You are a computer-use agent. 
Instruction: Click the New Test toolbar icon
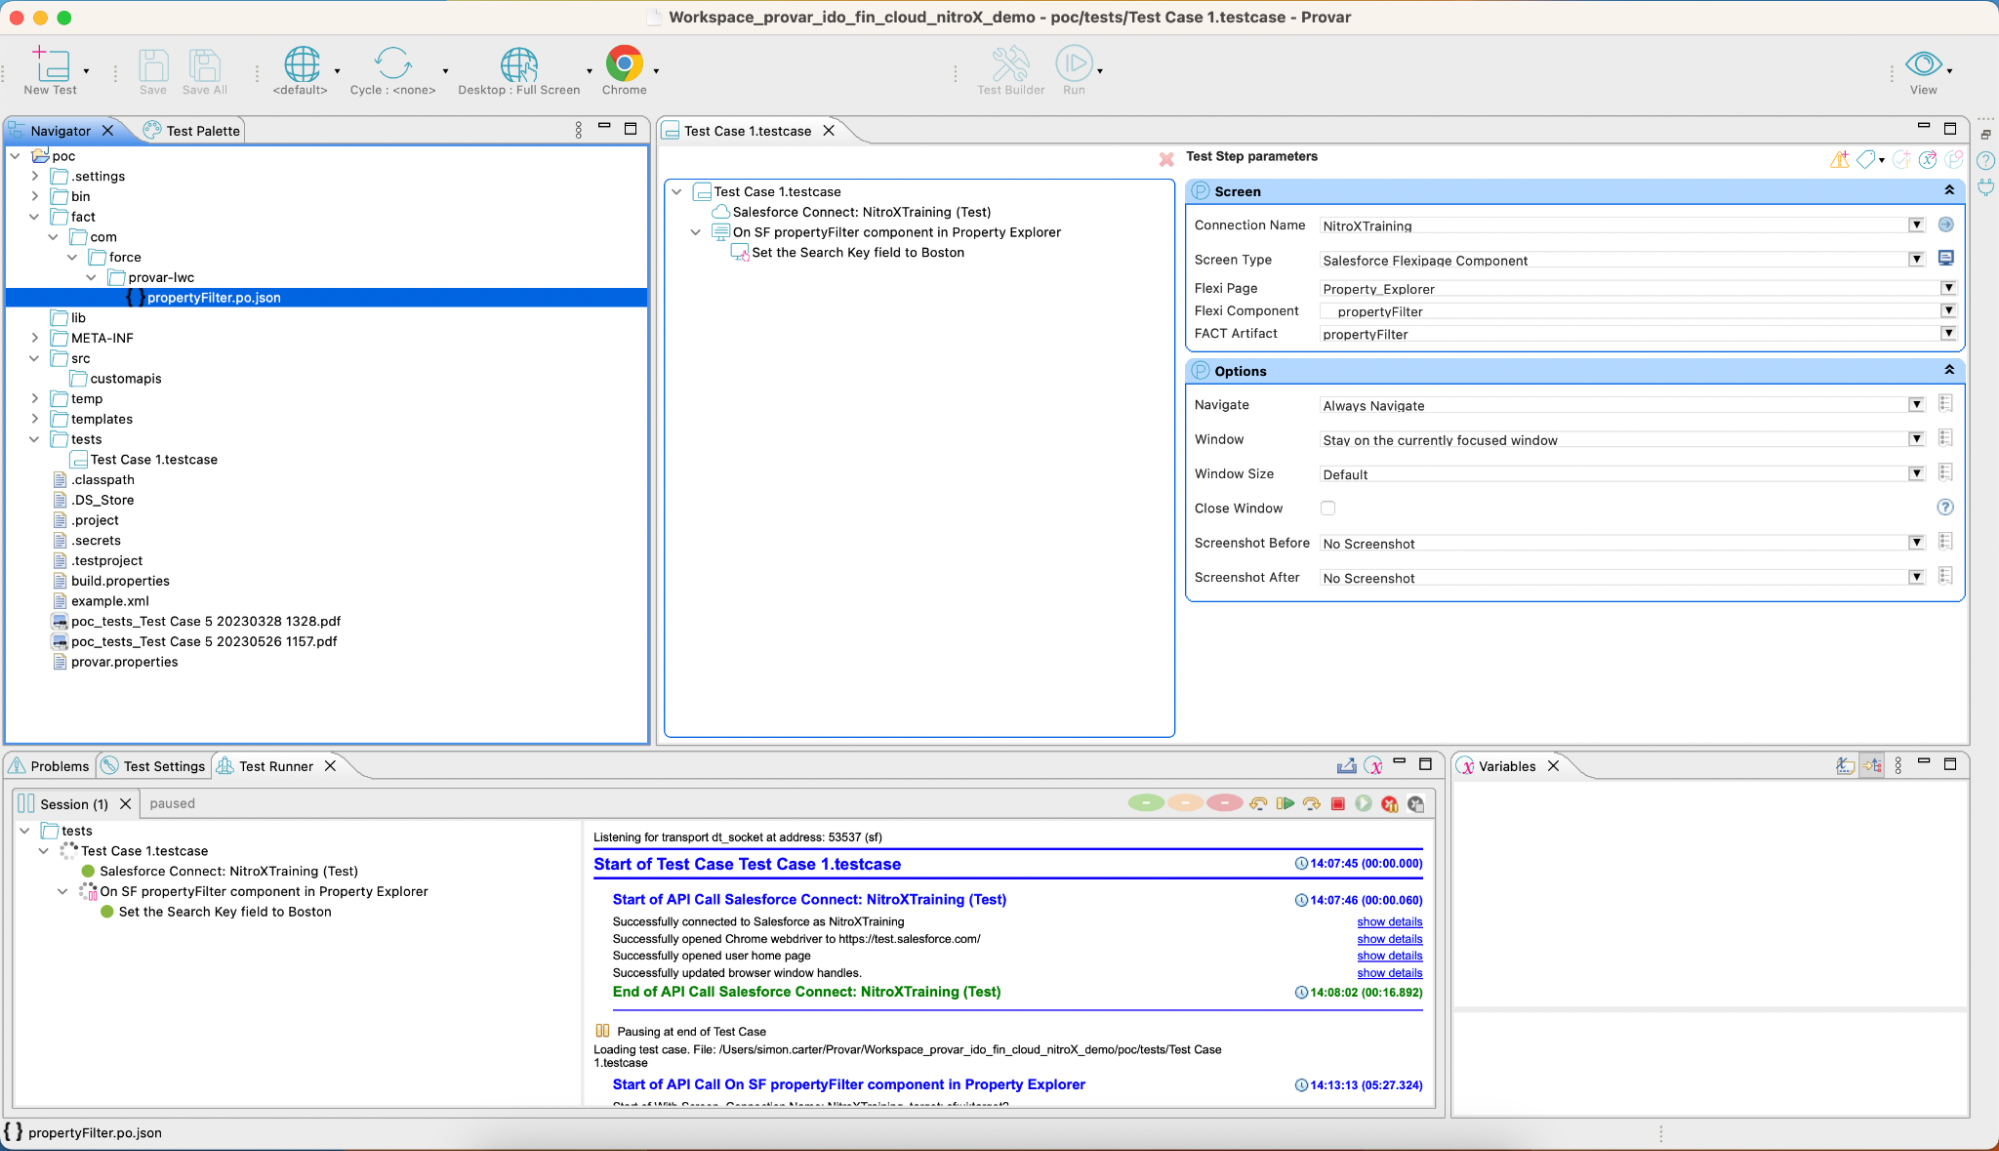[x=50, y=65]
